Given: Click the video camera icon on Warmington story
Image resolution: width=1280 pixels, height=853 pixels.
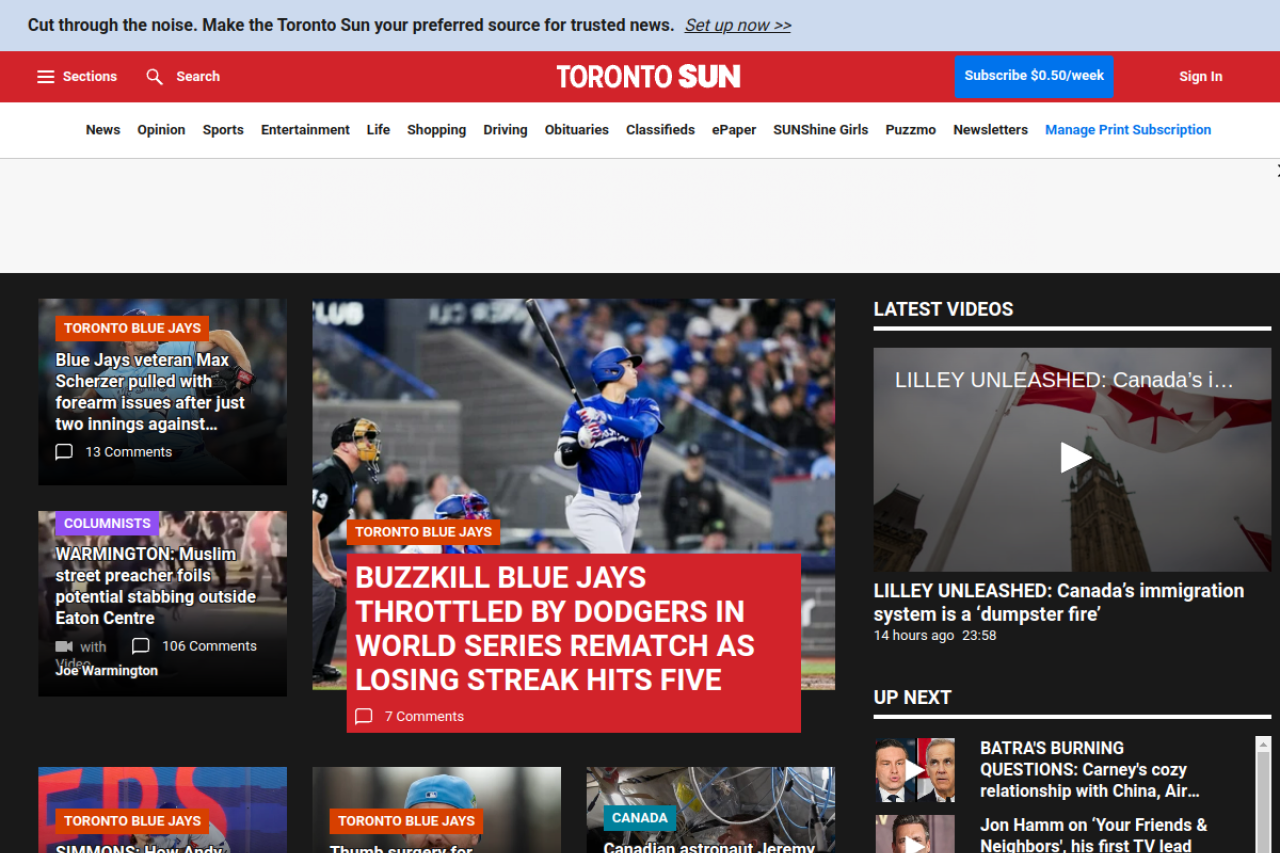Looking at the screenshot, I should [x=64, y=646].
